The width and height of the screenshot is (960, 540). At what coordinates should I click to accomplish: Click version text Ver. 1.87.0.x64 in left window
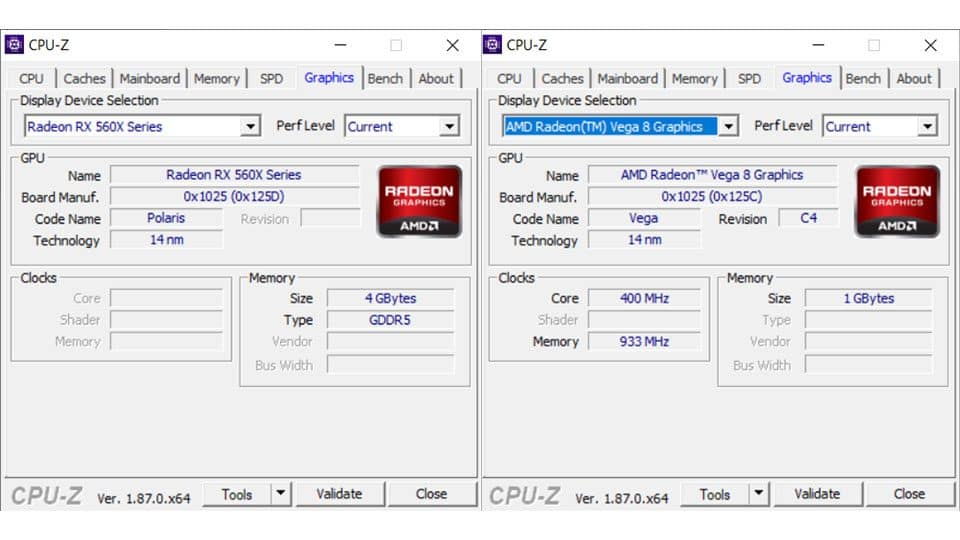(x=143, y=498)
